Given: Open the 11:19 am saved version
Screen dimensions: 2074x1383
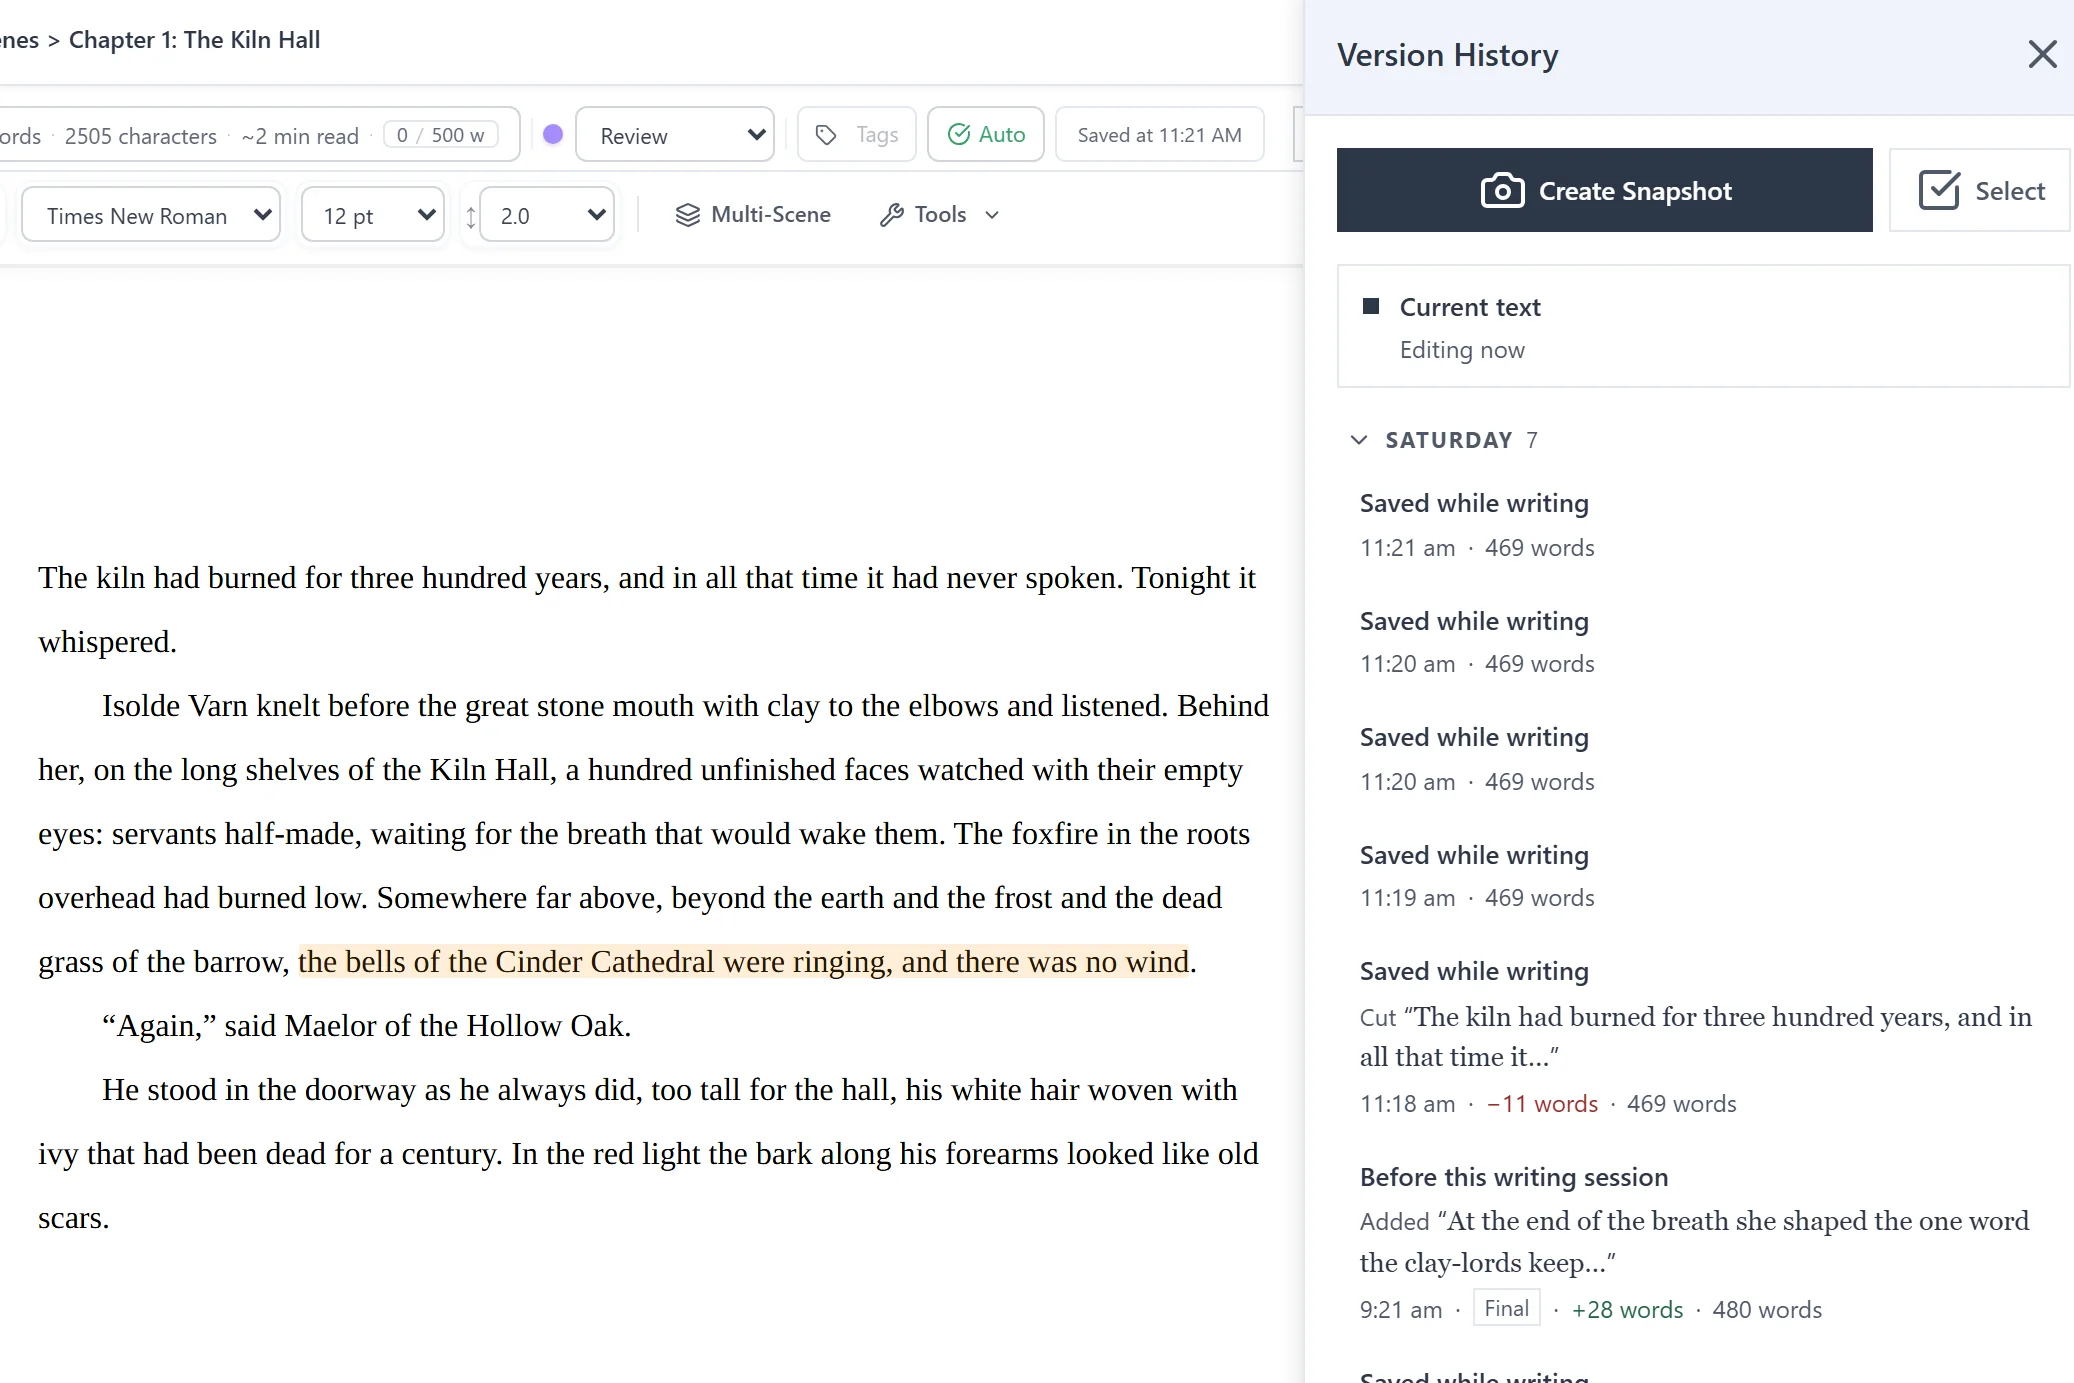Looking at the screenshot, I should [1703, 876].
